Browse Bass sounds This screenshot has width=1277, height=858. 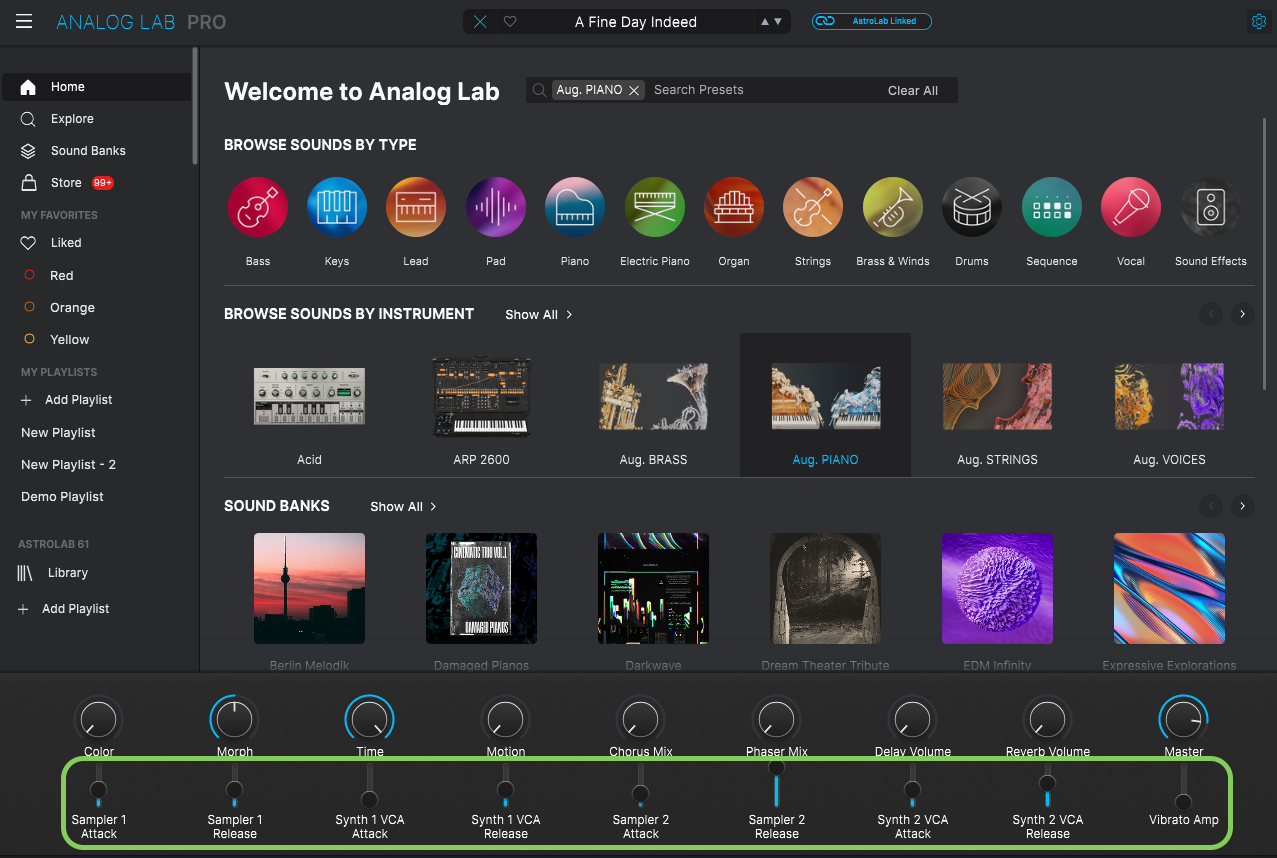258,207
